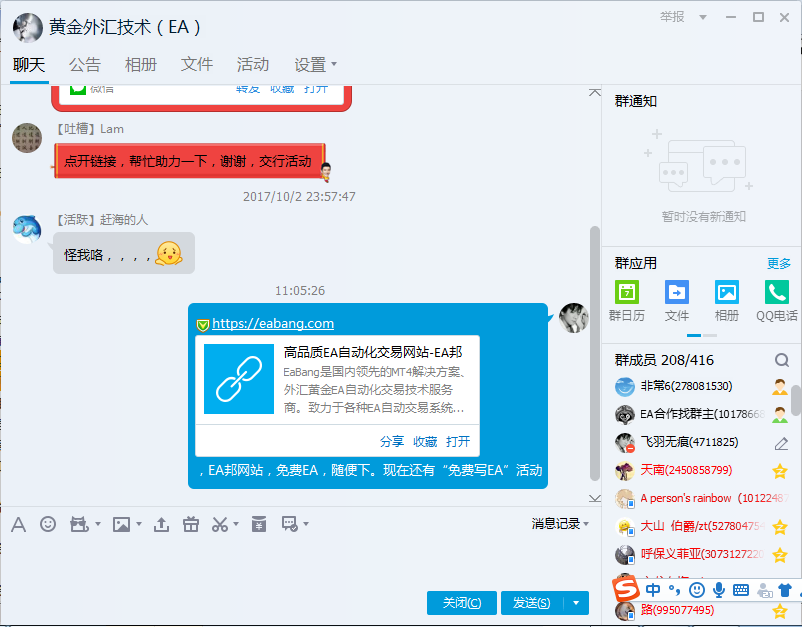Click 更多 in 群应用 section
802x627 pixels.
coord(778,263)
